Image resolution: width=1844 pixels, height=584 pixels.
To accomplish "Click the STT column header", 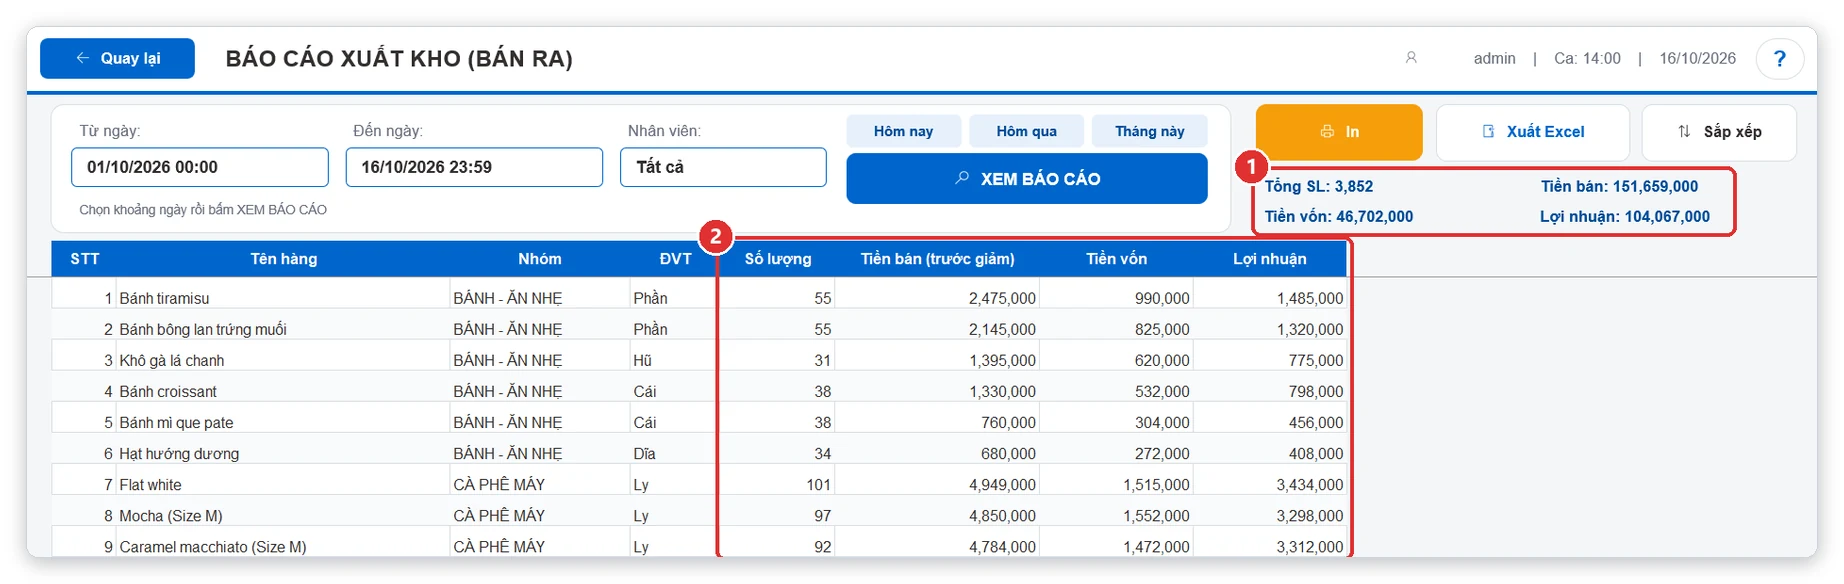I will pyautogui.click(x=85, y=259).
